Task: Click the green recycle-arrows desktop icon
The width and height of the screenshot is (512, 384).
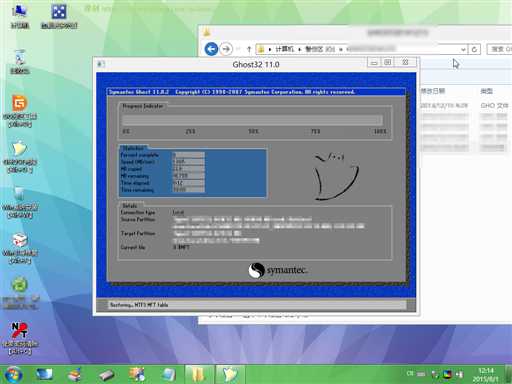Action: 20,292
